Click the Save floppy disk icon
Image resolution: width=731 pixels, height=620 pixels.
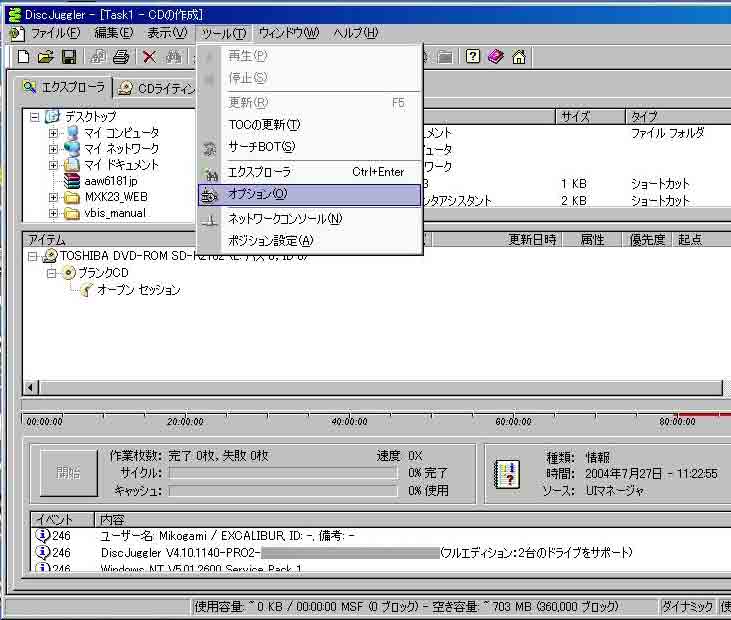[x=69, y=57]
